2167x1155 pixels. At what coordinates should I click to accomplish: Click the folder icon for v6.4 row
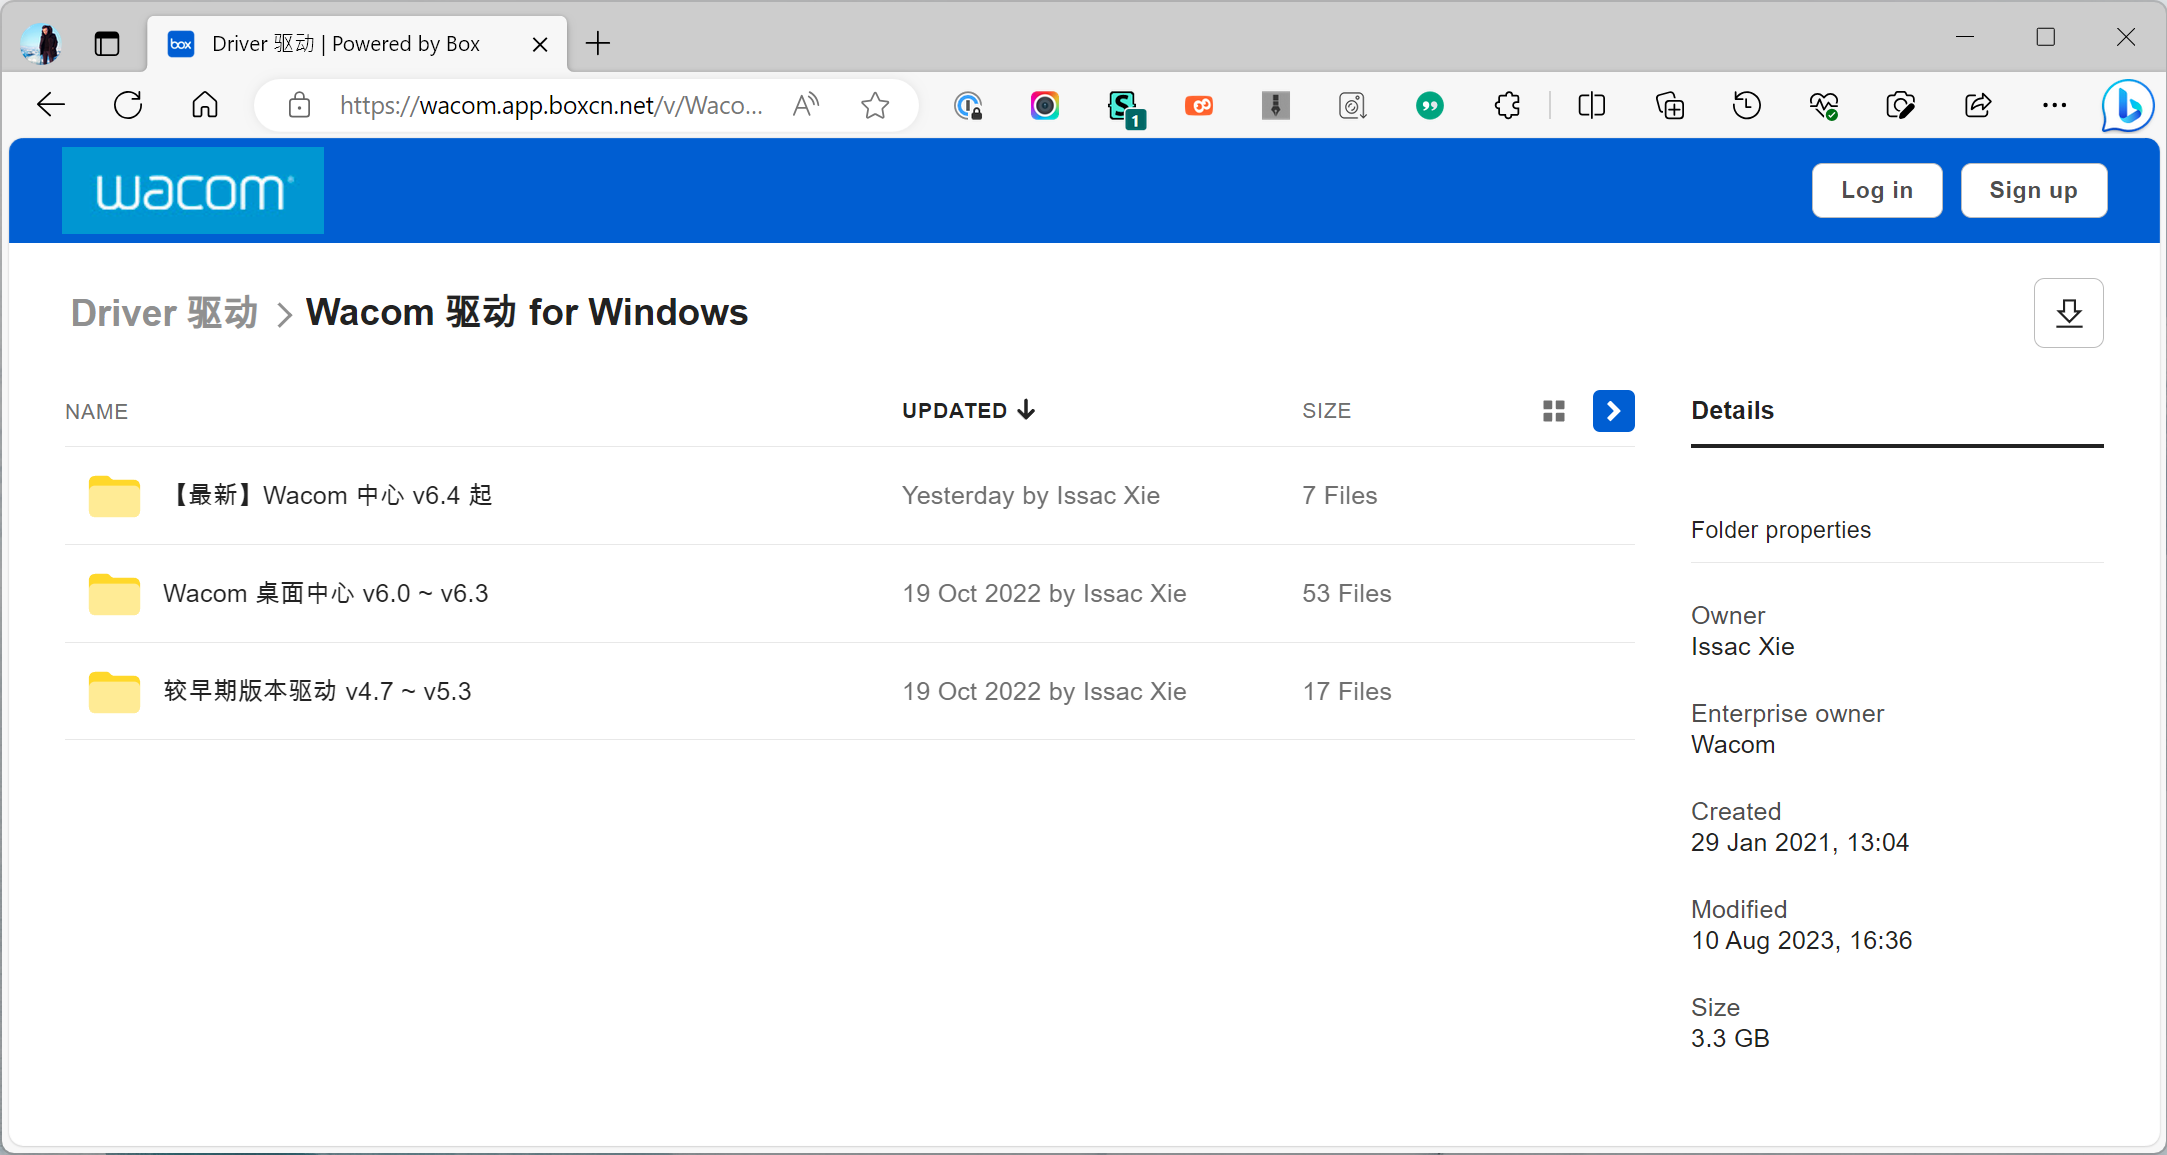tap(114, 496)
